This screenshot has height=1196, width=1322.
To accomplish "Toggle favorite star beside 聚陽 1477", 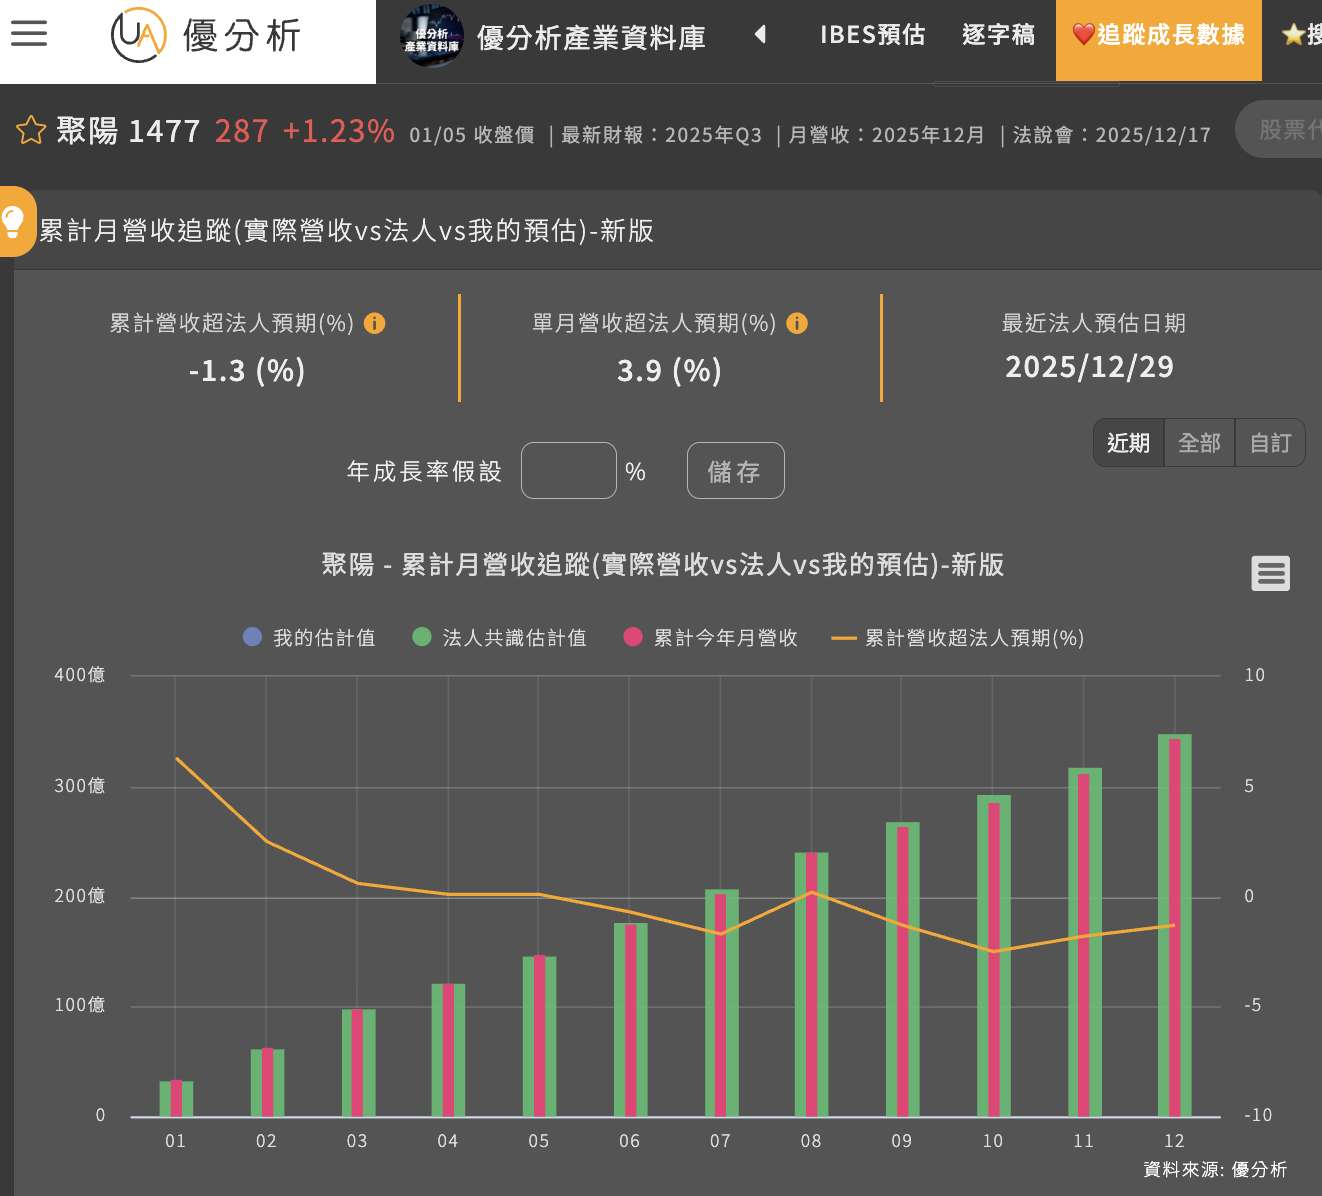I will (x=30, y=130).
